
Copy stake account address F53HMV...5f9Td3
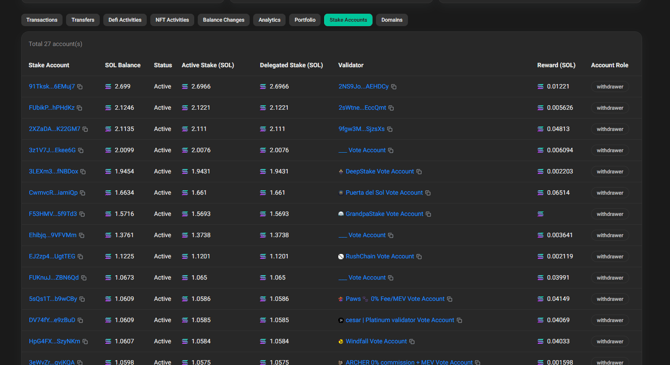[x=82, y=214]
